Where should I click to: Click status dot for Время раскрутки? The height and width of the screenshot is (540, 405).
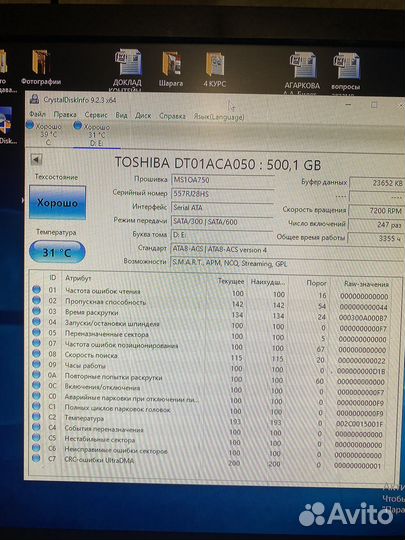click(36, 311)
